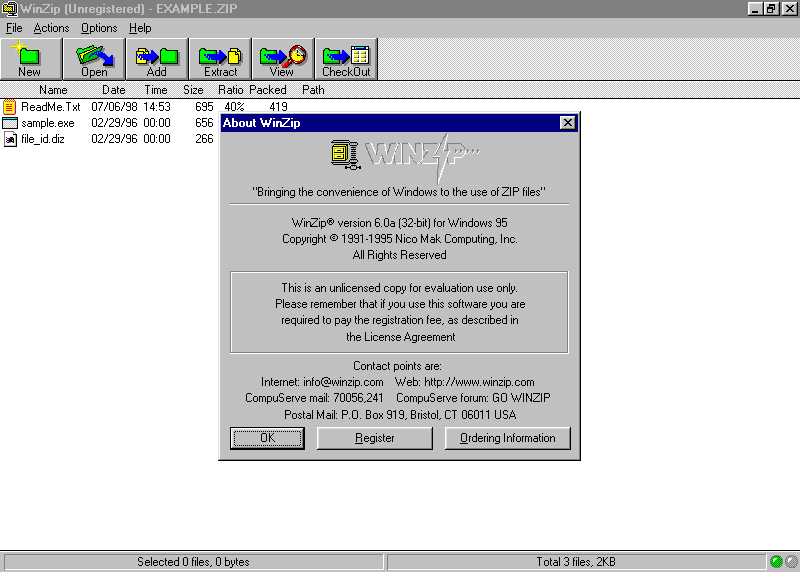Click the http://www.winzip.com web address

click(479, 382)
